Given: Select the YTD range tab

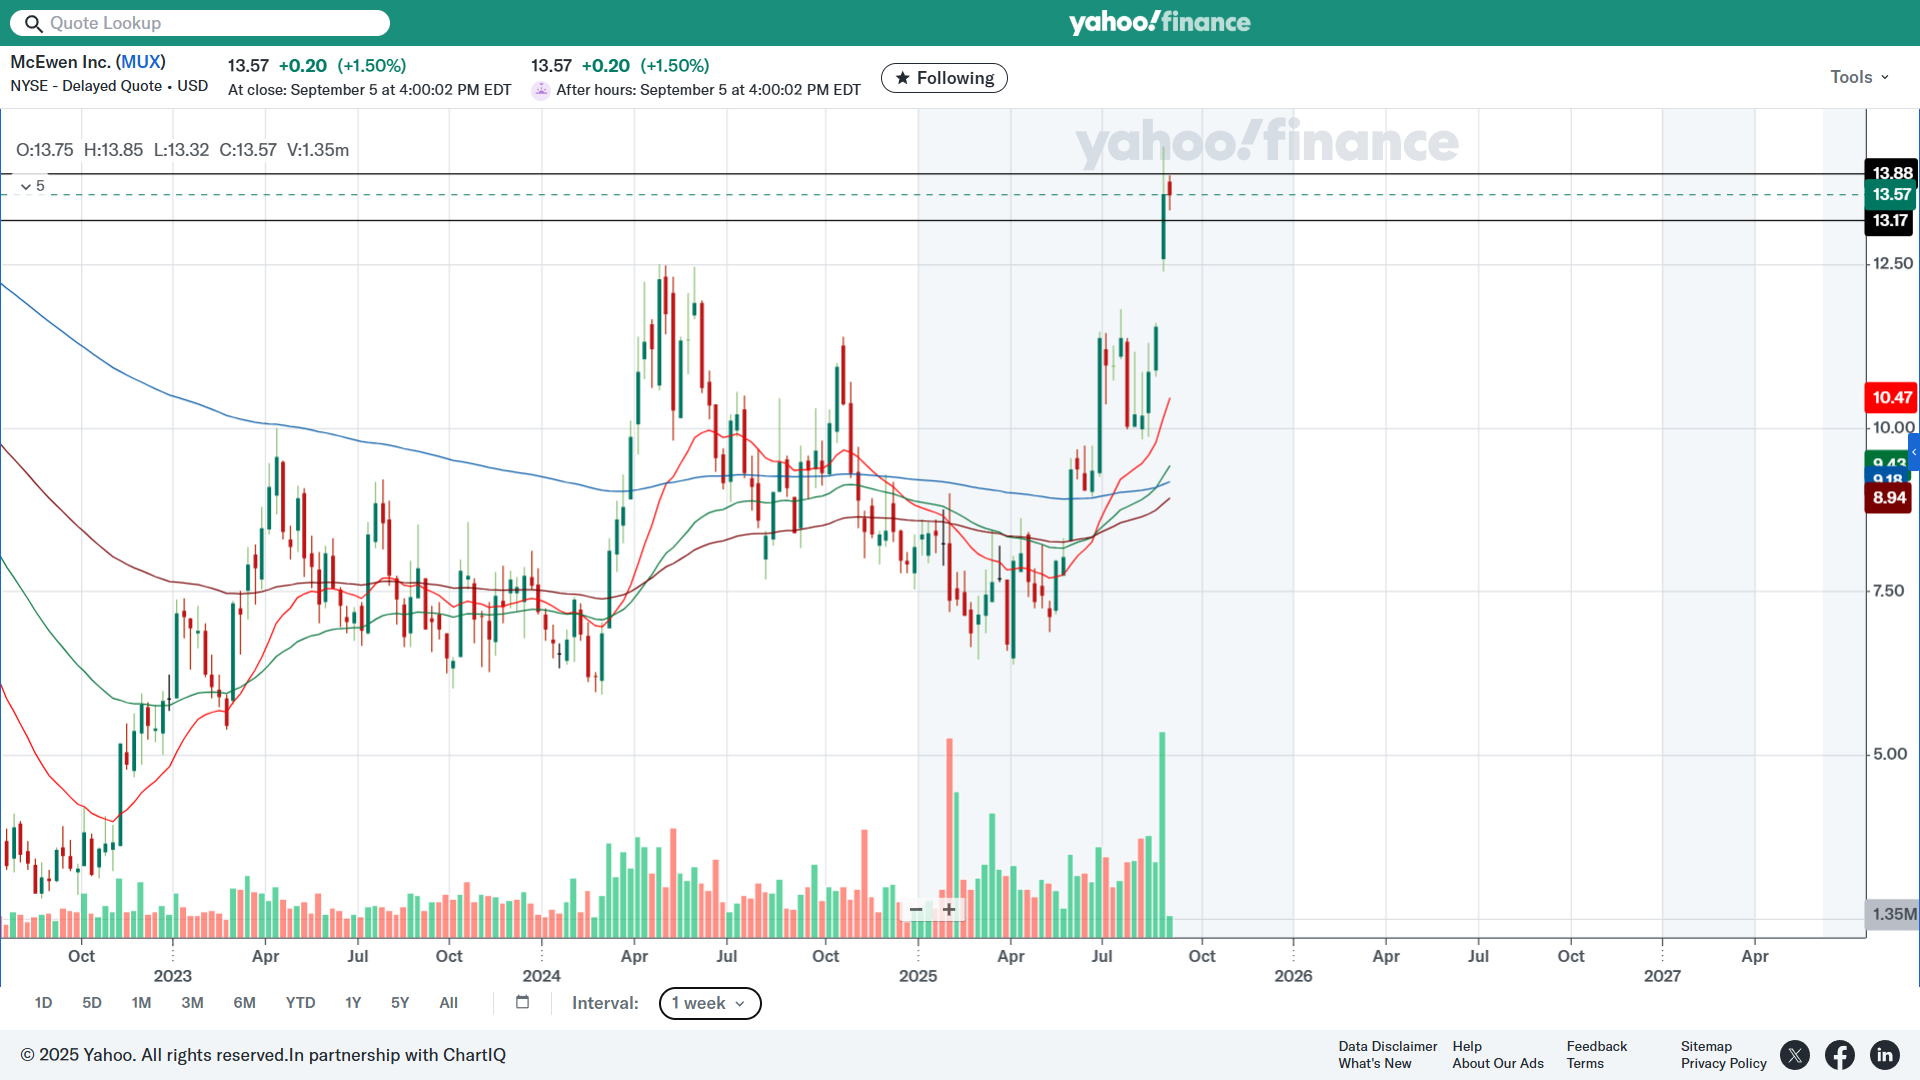Looking at the screenshot, I should click(x=300, y=1003).
